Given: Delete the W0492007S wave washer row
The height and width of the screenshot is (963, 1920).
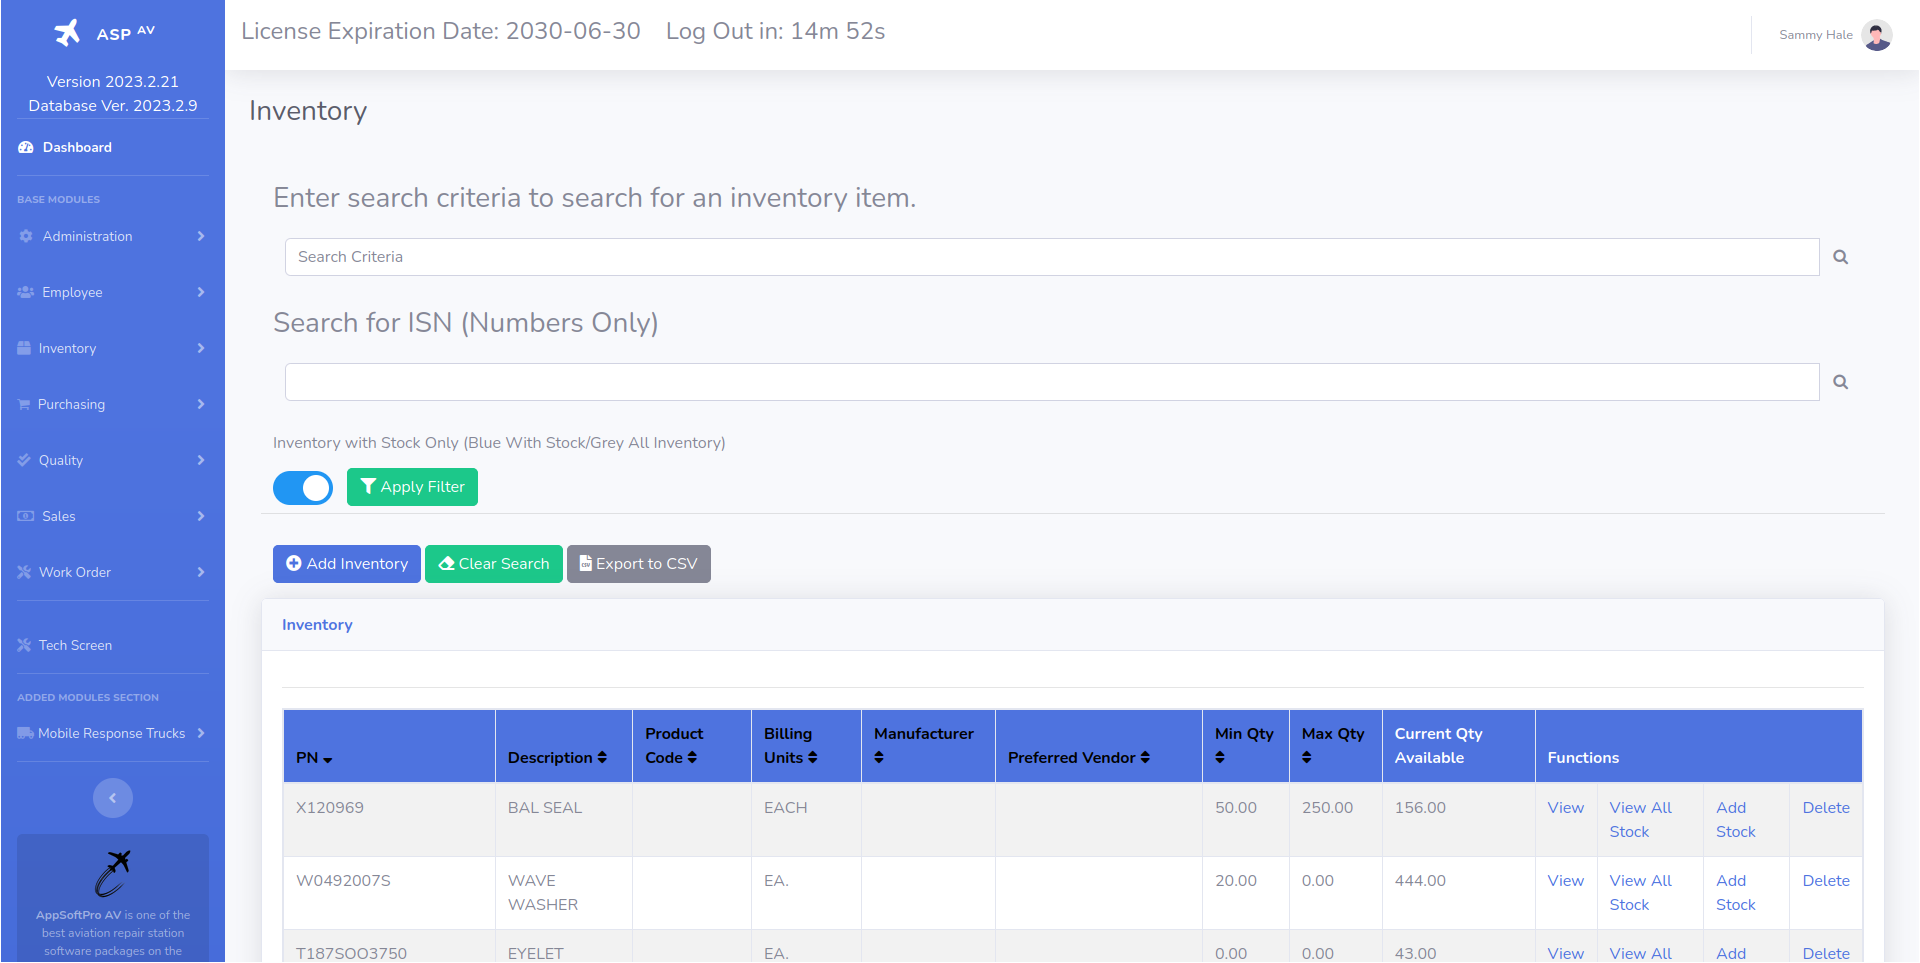Looking at the screenshot, I should click(x=1825, y=881).
